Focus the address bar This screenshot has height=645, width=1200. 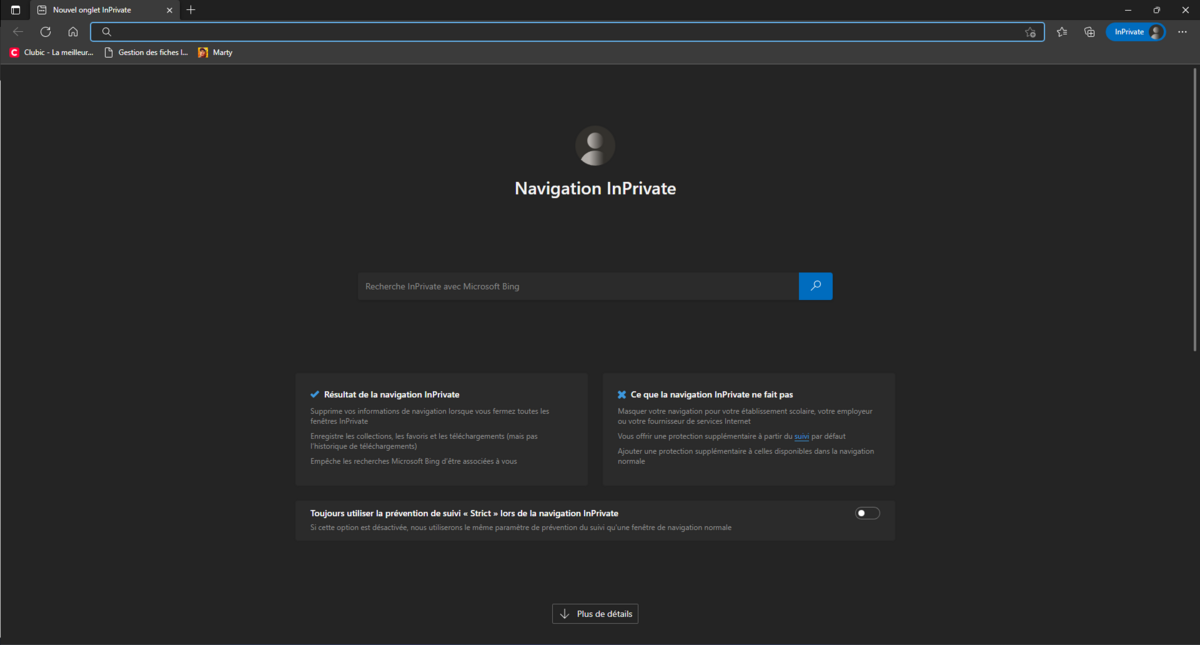567,32
